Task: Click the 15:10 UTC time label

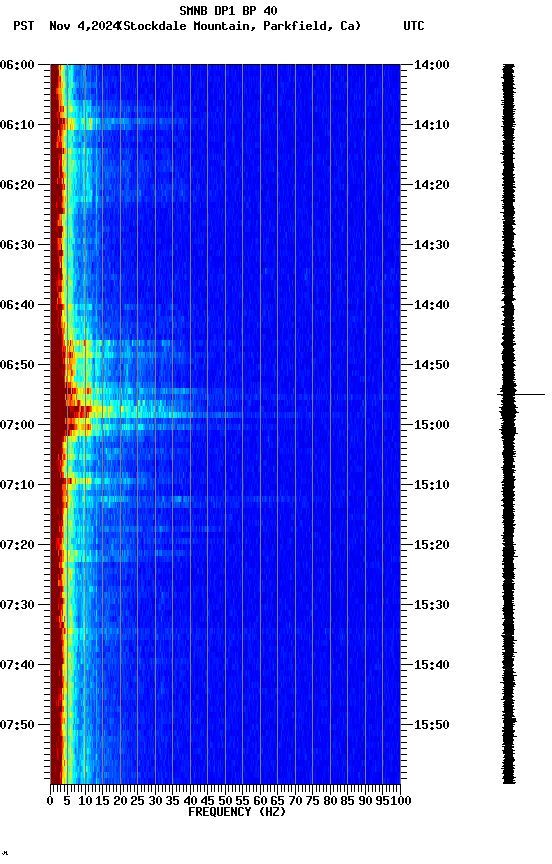Action: (x=432, y=485)
